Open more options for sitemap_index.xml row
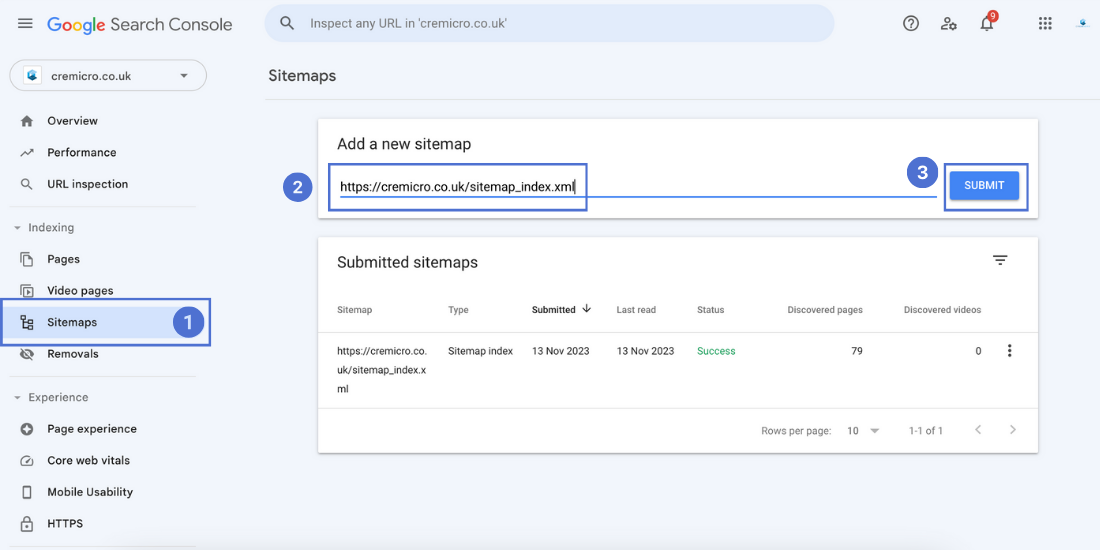Viewport: 1100px width, 550px height. coord(1010,351)
